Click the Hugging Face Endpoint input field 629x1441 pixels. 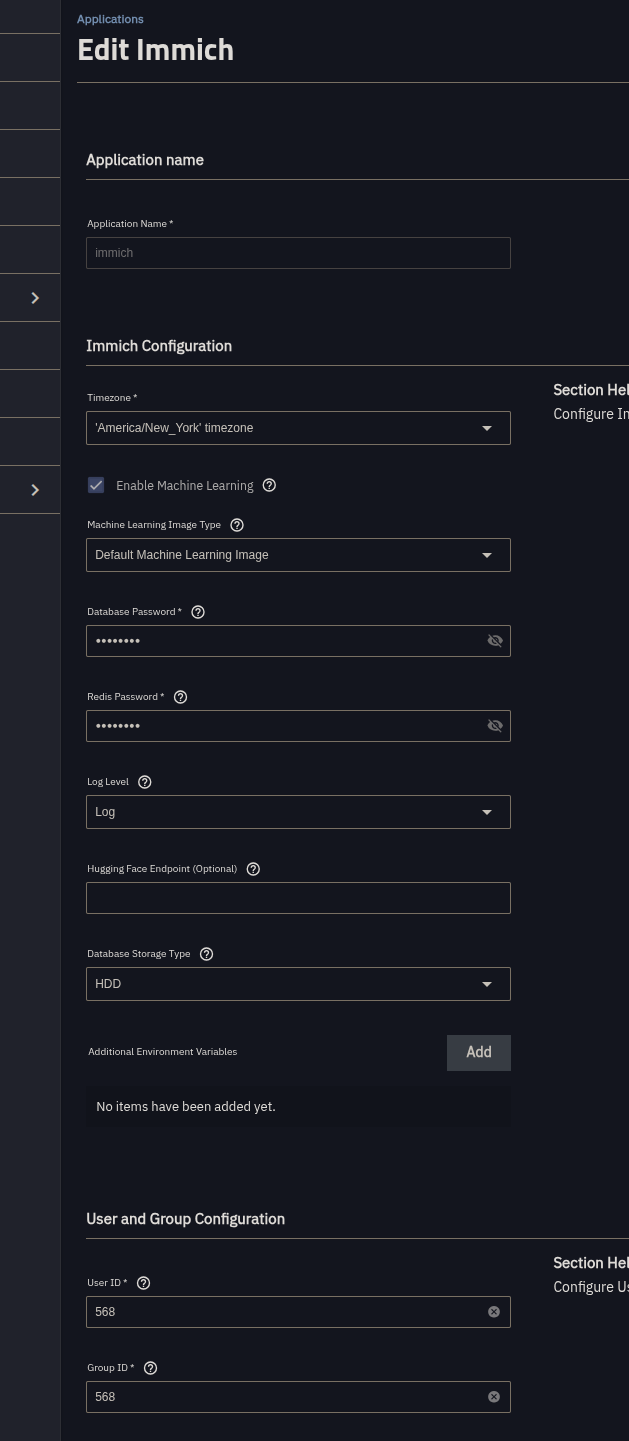(x=298, y=898)
